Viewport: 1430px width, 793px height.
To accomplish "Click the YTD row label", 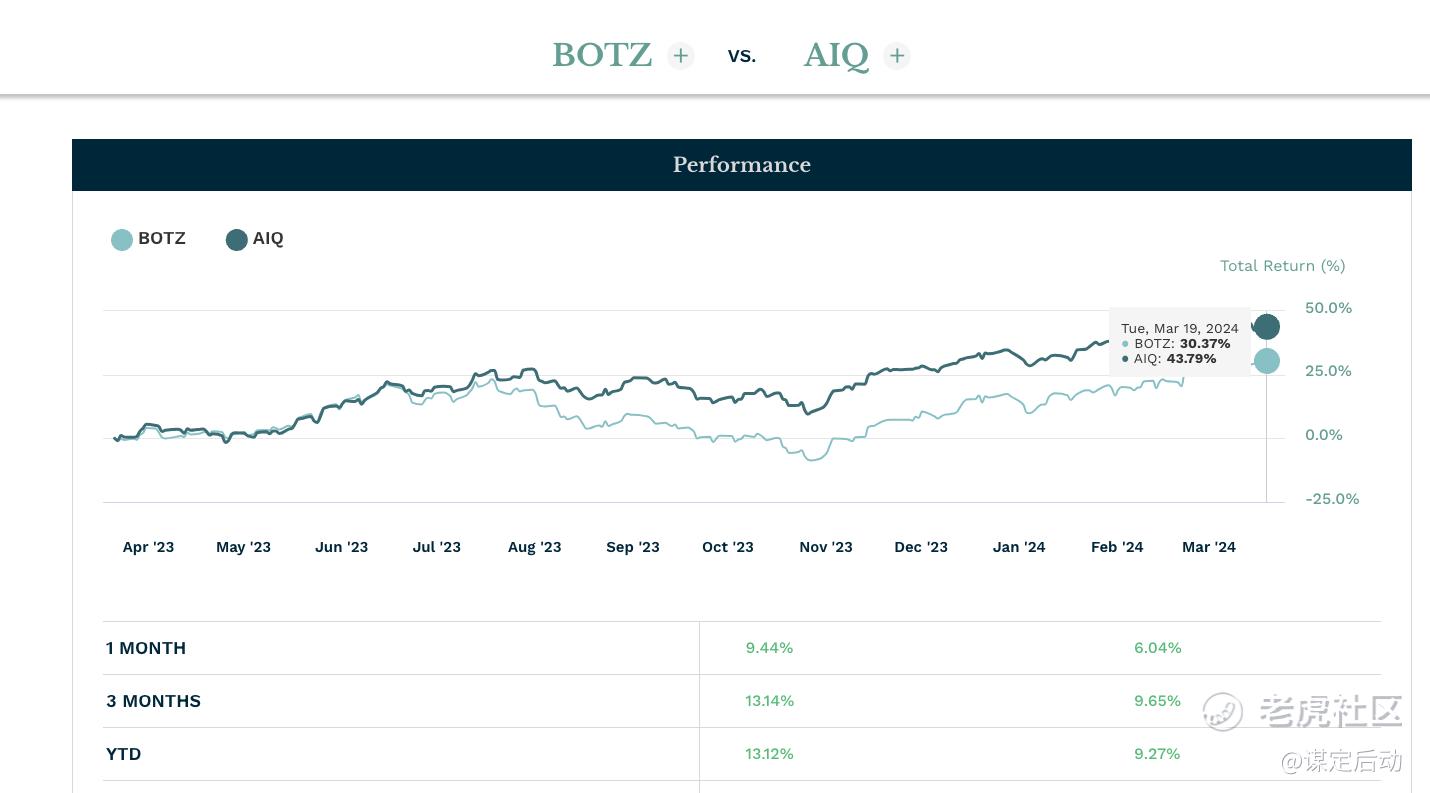I will 124,754.
